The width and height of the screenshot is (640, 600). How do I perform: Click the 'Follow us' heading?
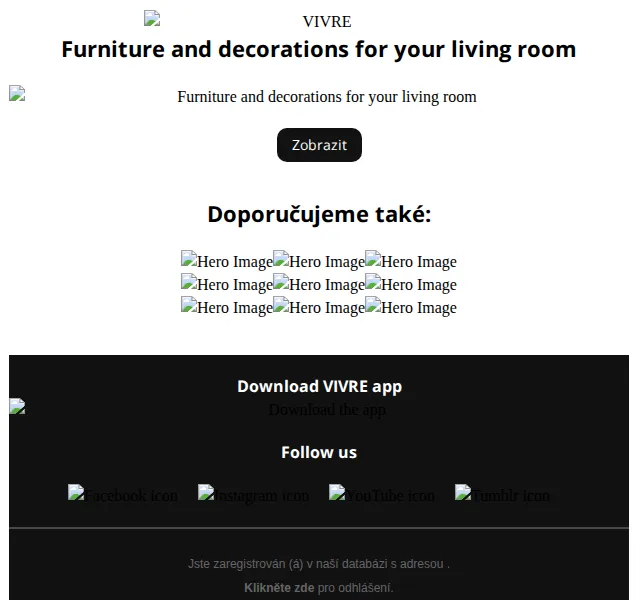click(x=319, y=452)
